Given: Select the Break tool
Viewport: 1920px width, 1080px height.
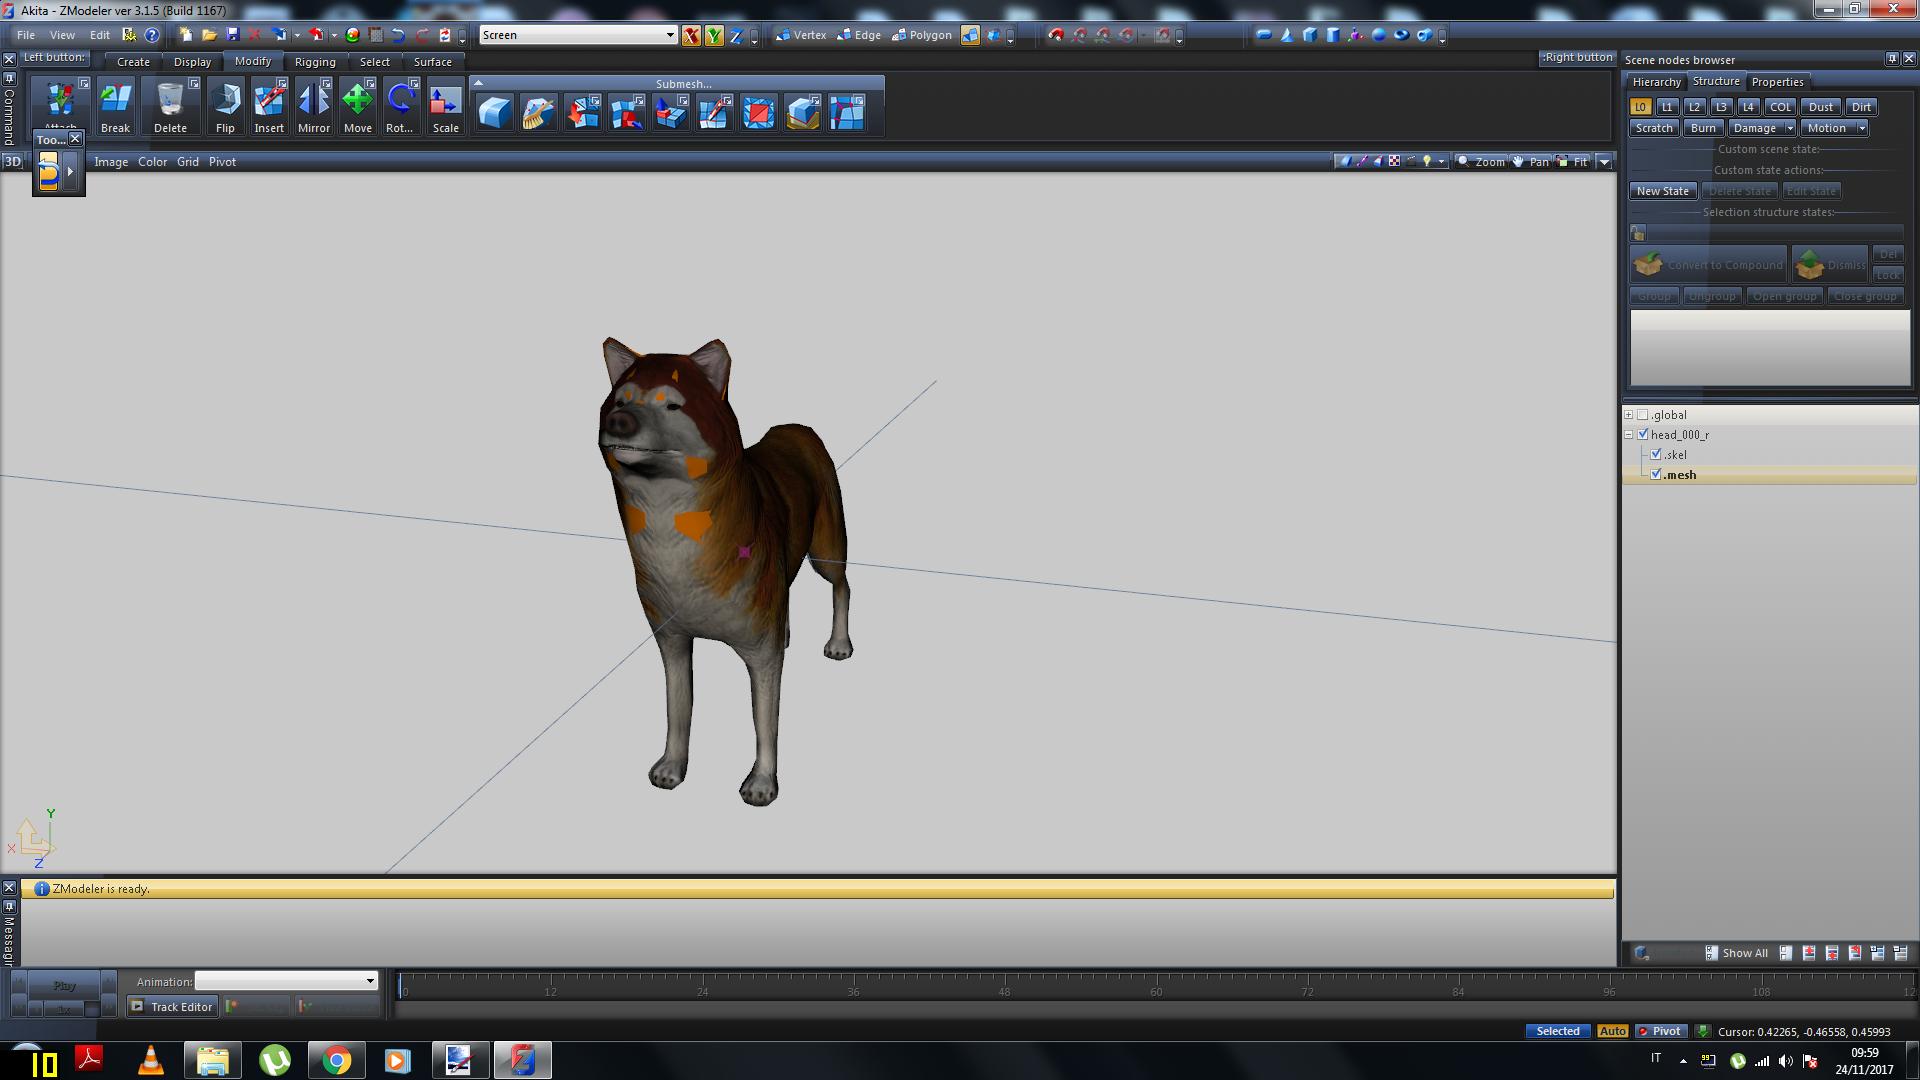Looking at the screenshot, I should (115, 107).
